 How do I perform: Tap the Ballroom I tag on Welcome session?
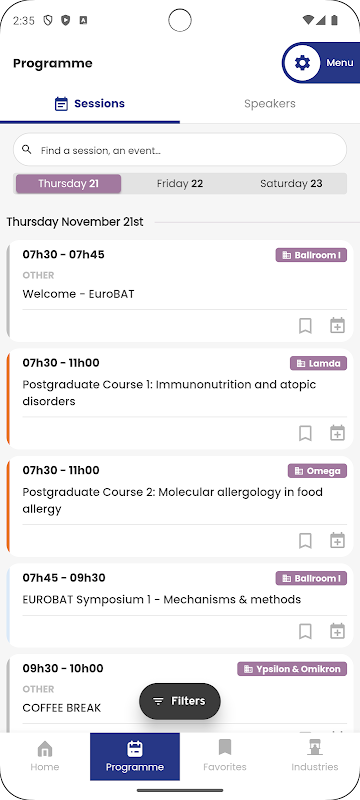(x=312, y=255)
